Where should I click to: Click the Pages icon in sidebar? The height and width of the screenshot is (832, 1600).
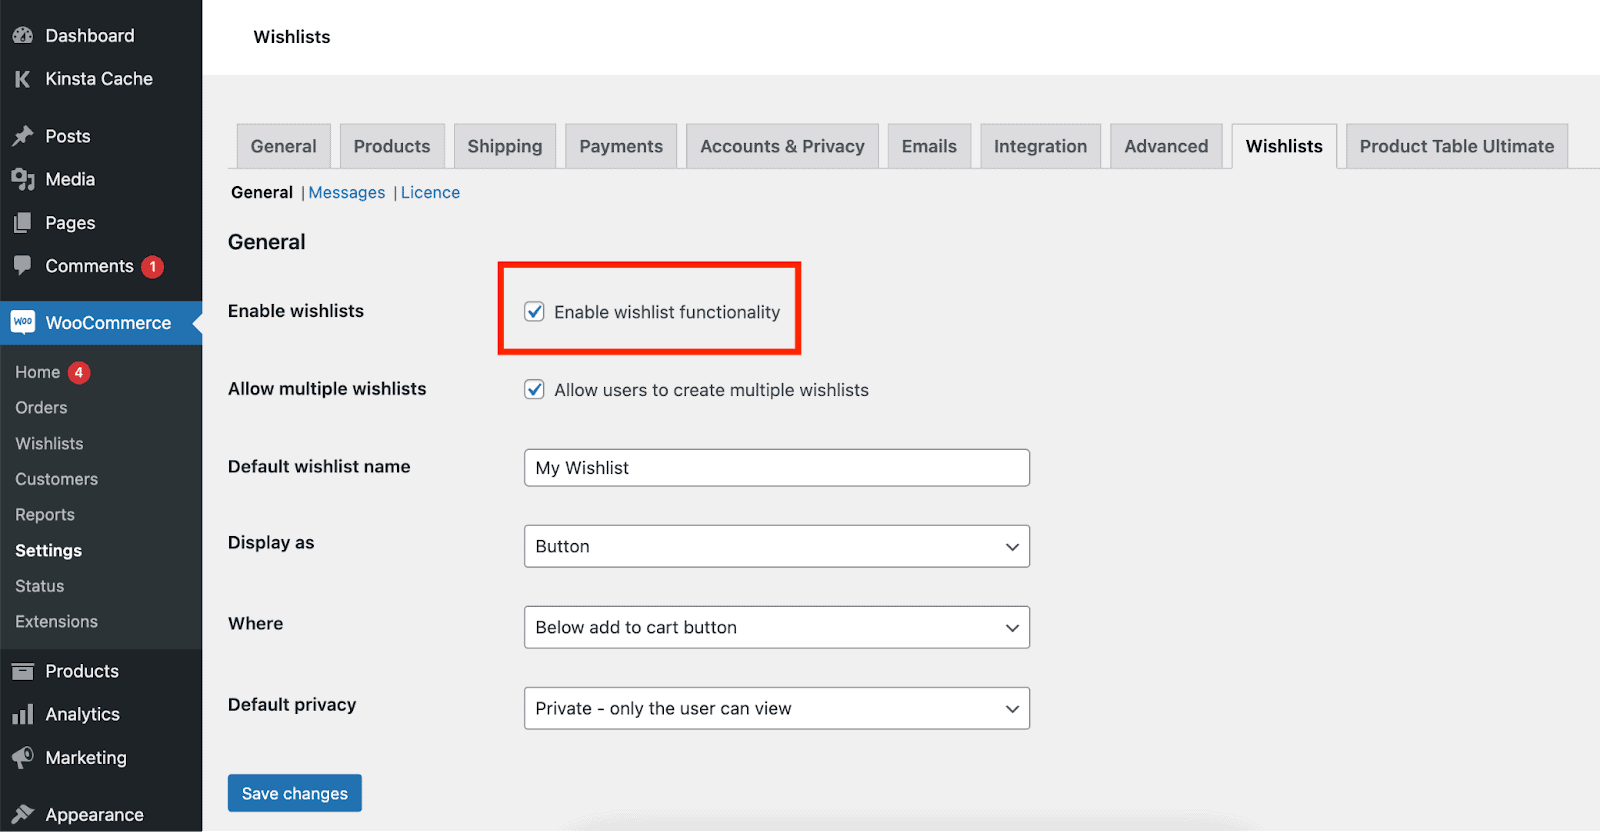(x=22, y=223)
